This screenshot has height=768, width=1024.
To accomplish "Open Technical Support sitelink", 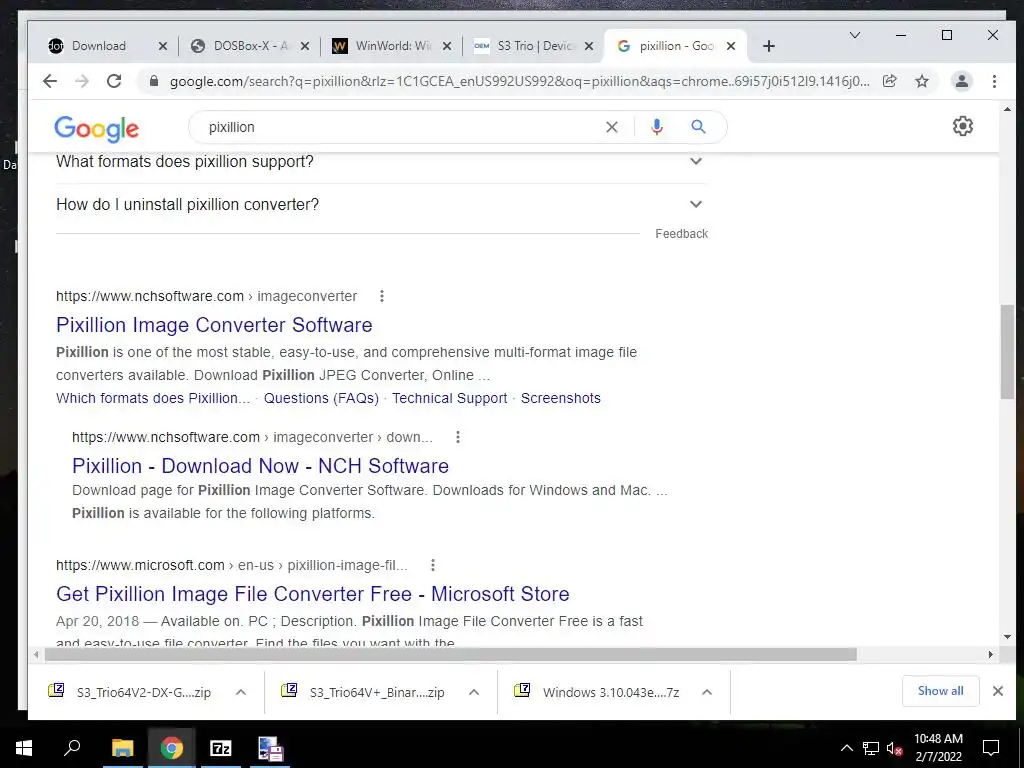I will click(x=449, y=398).
